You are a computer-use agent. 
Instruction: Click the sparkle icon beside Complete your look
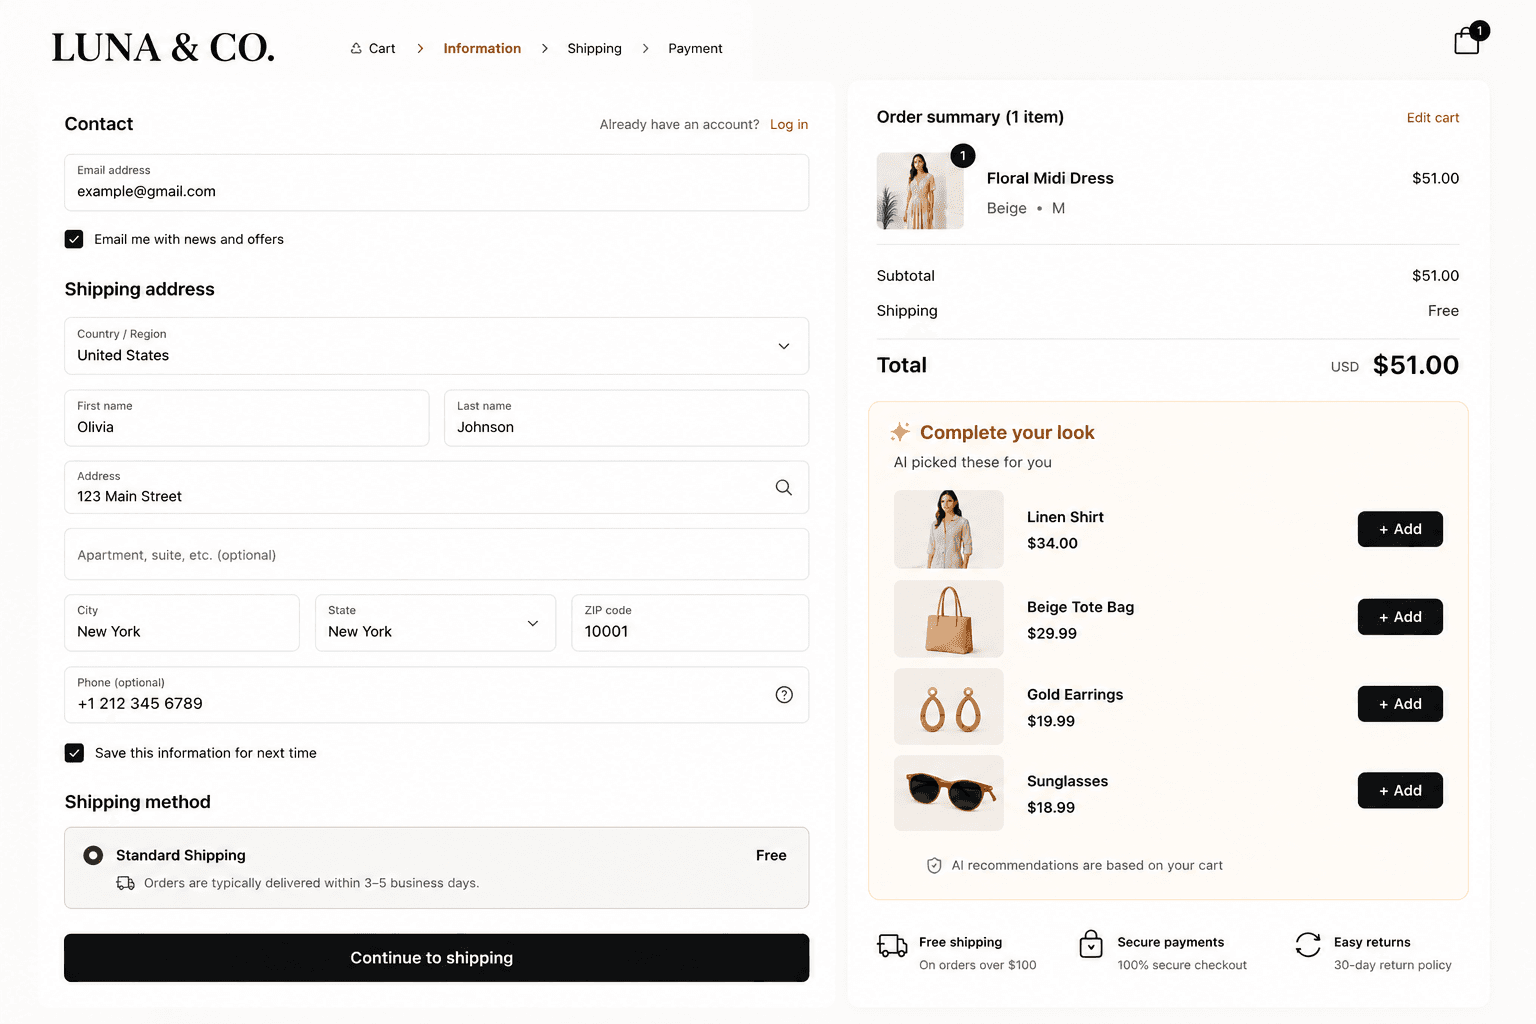tap(900, 432)
